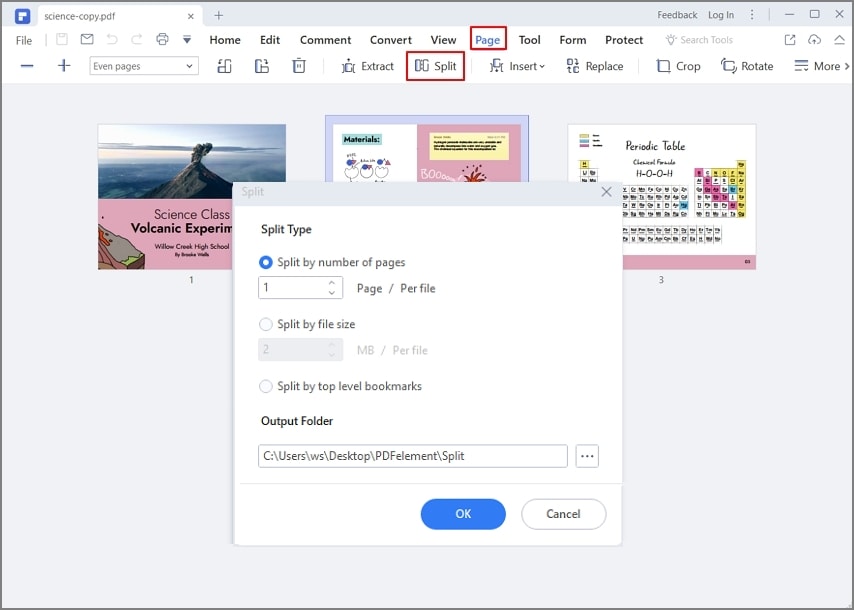Switch to the Edit tab
854x610 pixels.
click(270, 40)
